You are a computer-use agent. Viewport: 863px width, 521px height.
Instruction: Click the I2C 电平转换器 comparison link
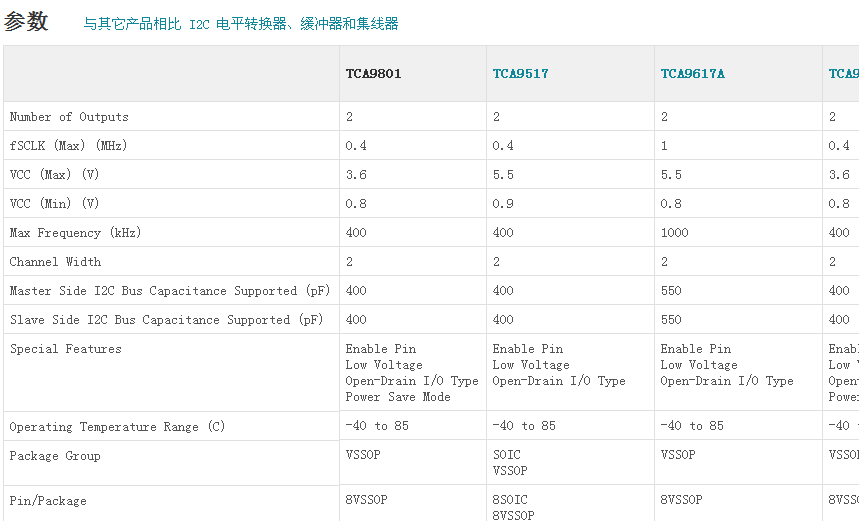point(240,24)
